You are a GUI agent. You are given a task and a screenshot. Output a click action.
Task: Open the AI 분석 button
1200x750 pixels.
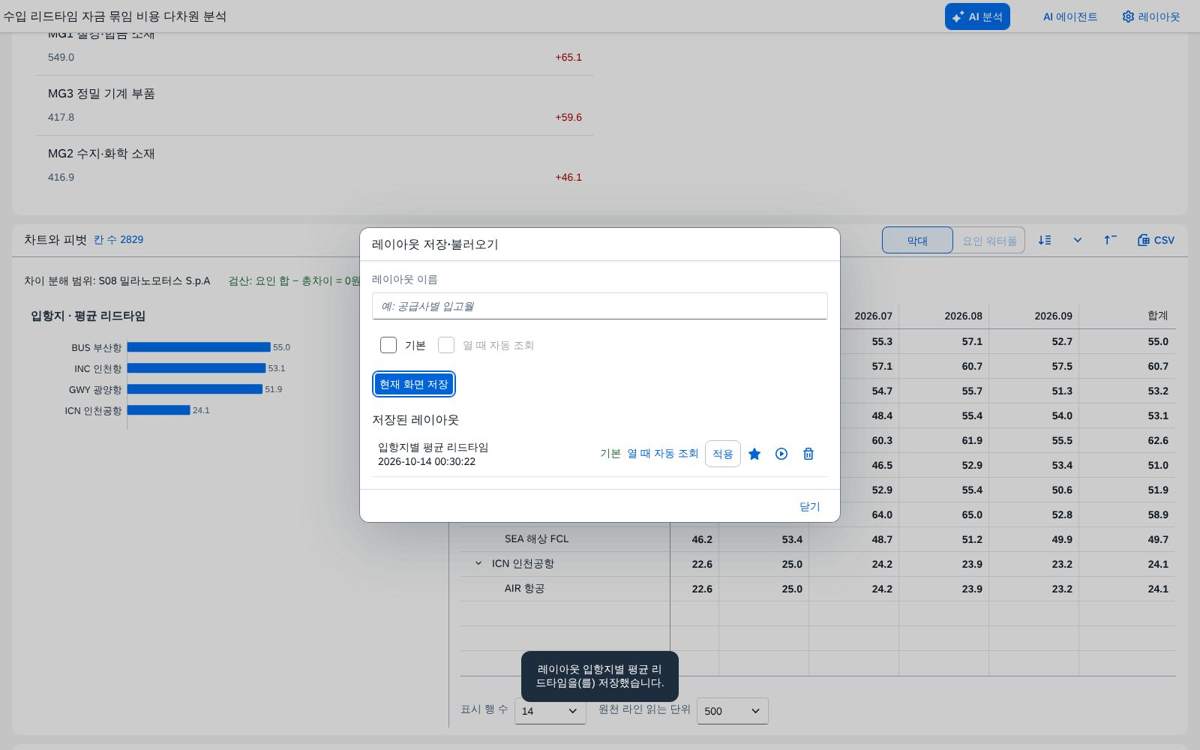(x=977, y=16)
